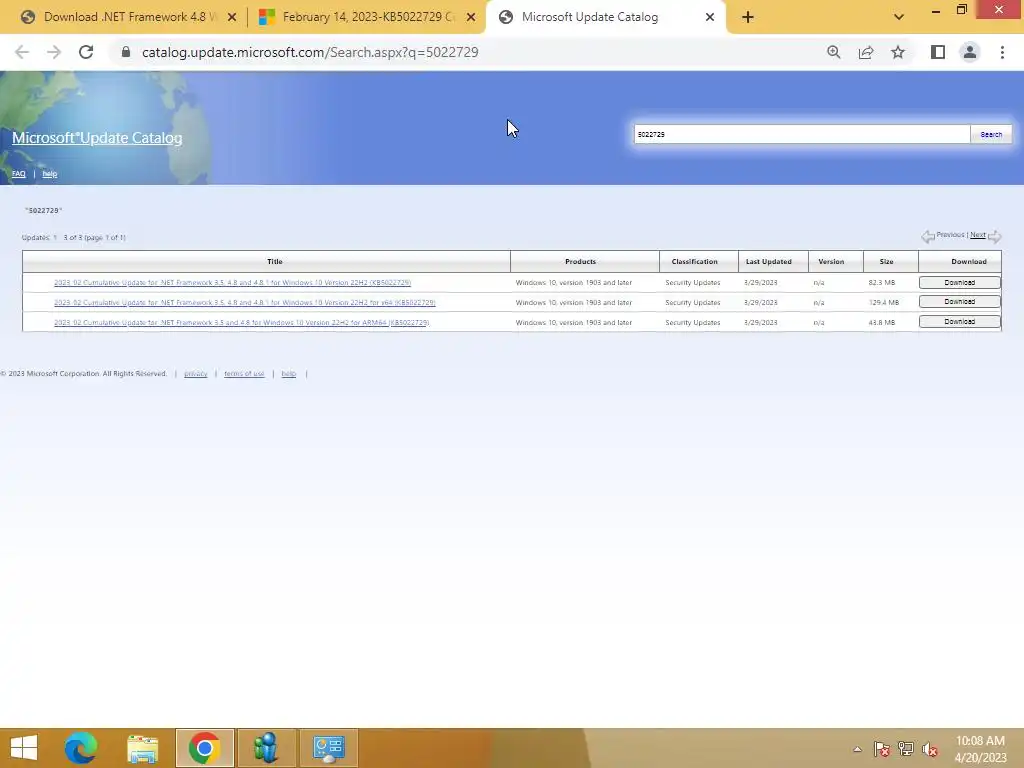
Task: Reload the catalog page
Action: 86,52
